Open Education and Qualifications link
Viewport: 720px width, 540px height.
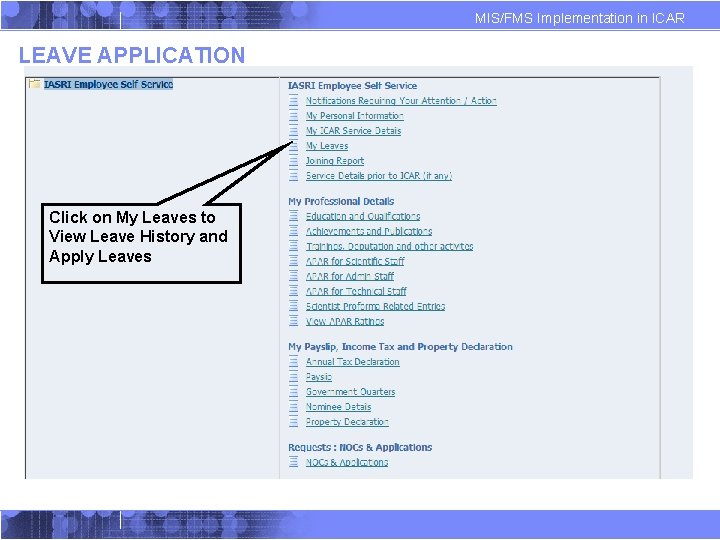point(363,216)
